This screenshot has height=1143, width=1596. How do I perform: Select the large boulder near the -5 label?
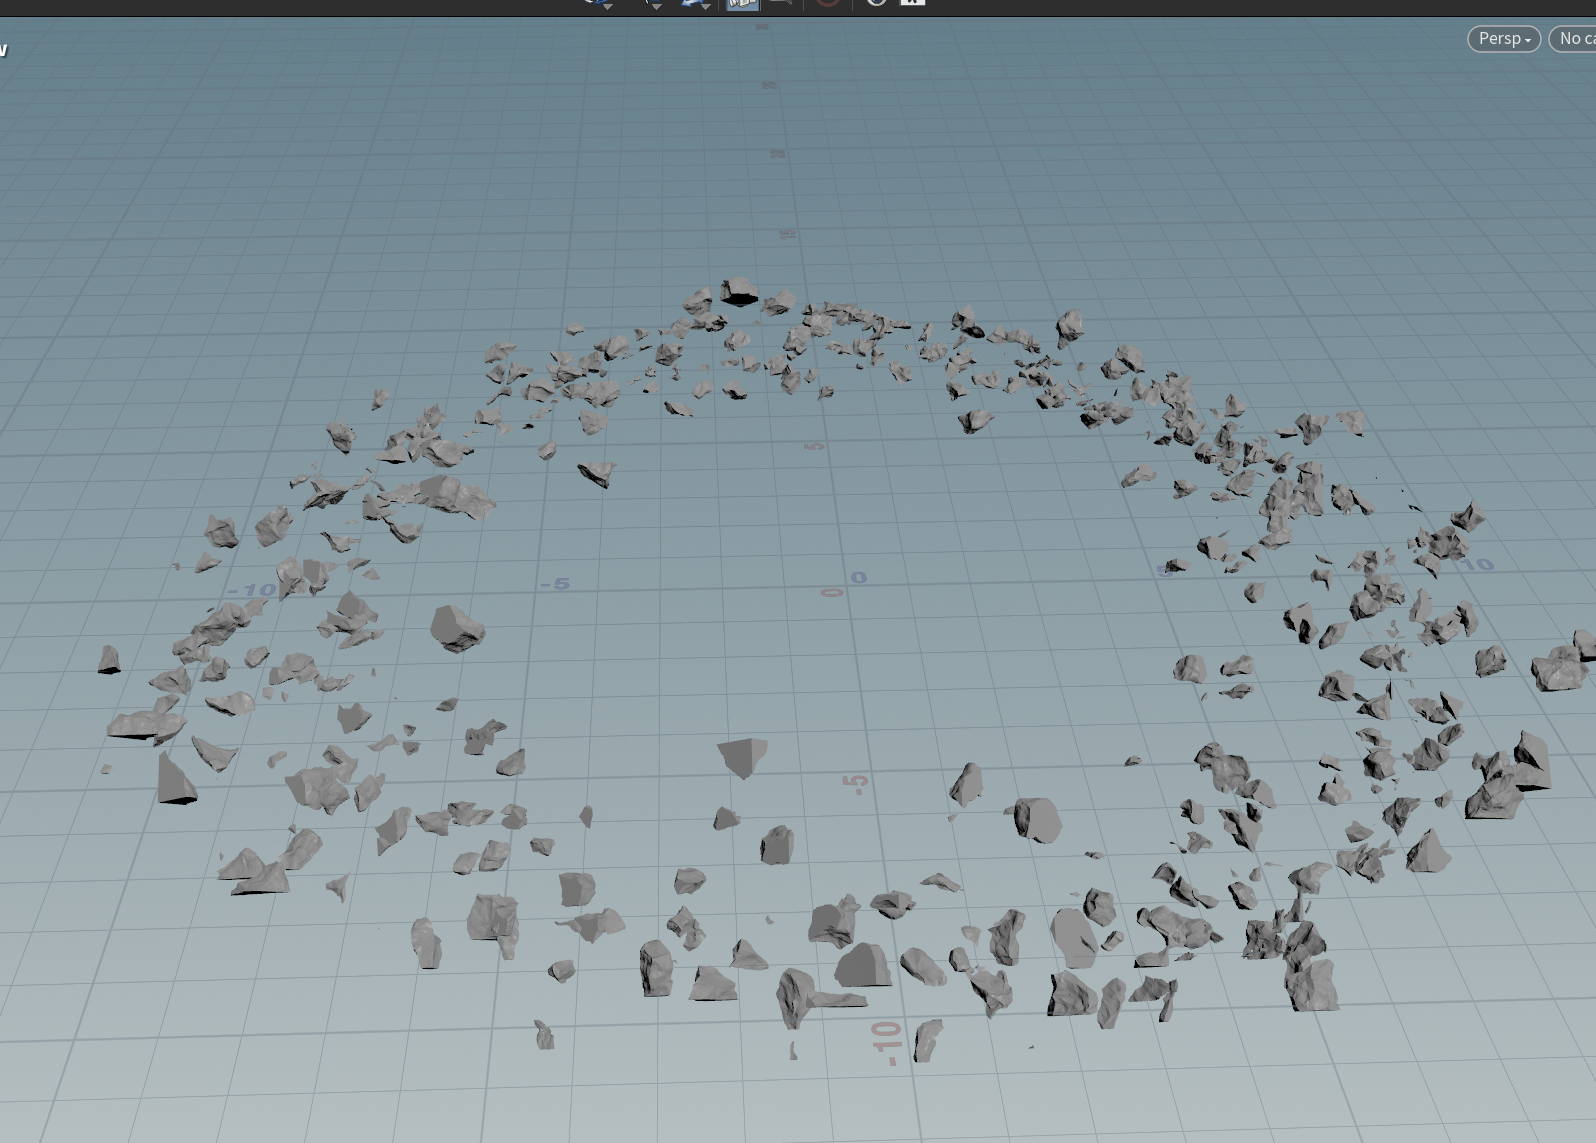(x=457, y=629)
